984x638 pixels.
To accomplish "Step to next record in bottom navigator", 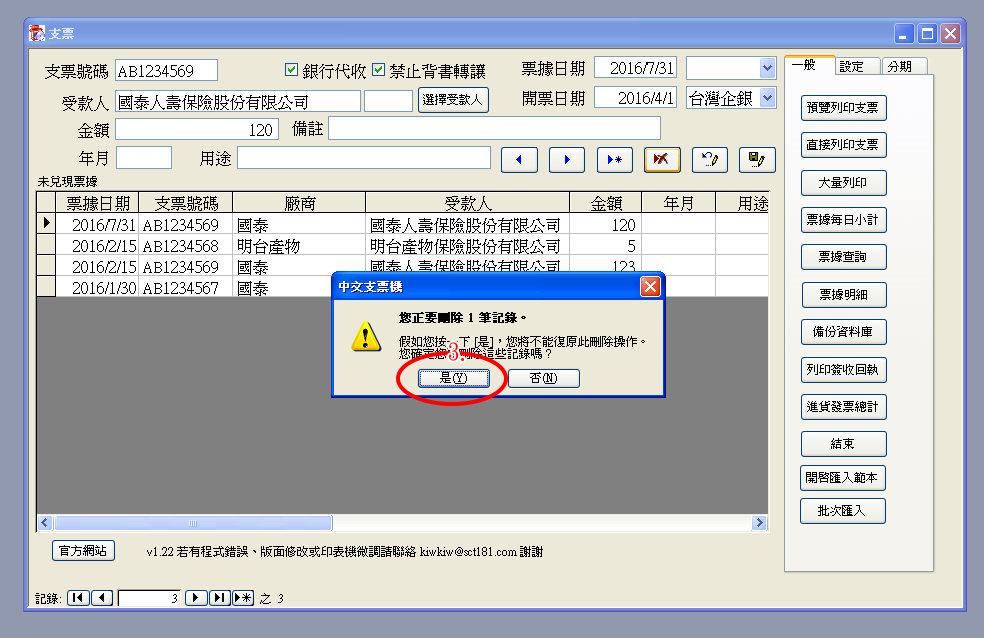I will point(196,598).
